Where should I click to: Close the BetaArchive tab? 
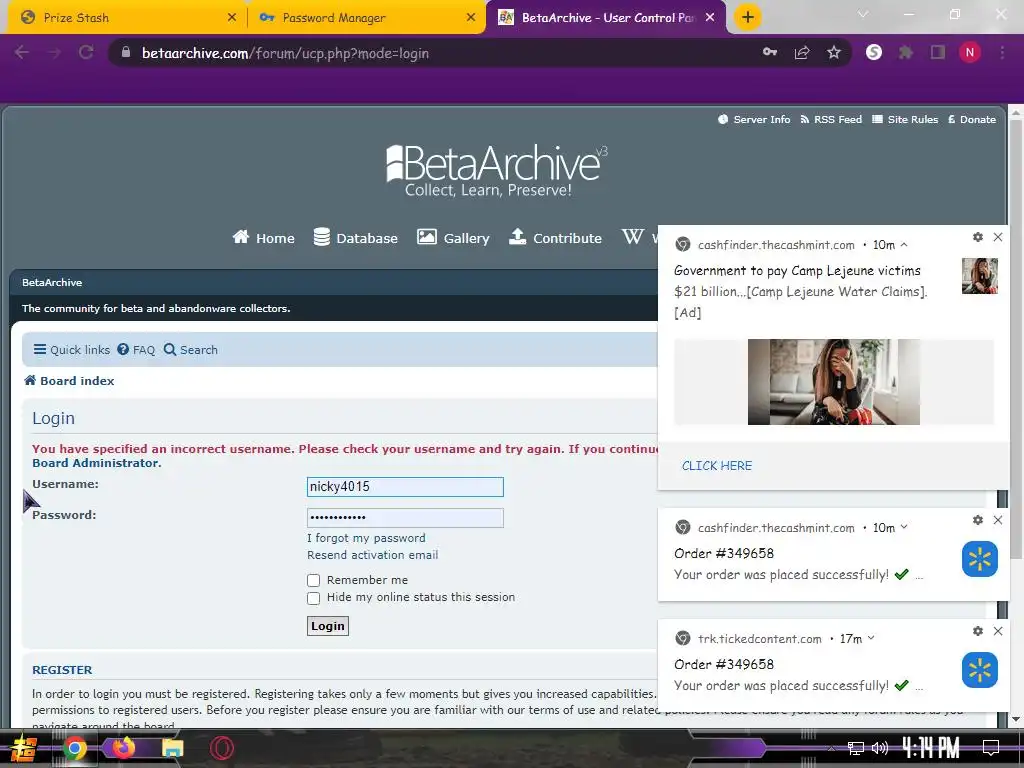coord(710,18)
